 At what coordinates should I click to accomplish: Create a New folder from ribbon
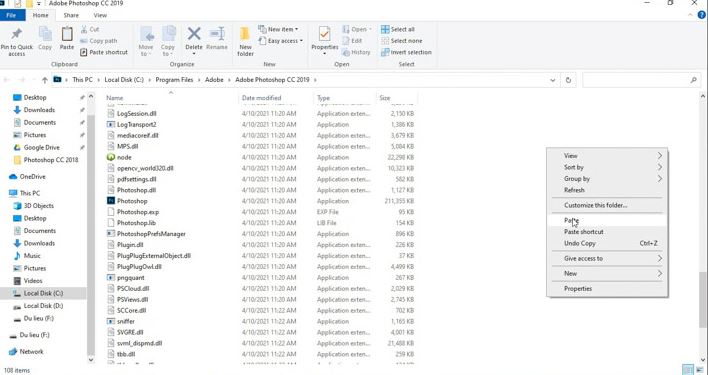click(245, 42)
